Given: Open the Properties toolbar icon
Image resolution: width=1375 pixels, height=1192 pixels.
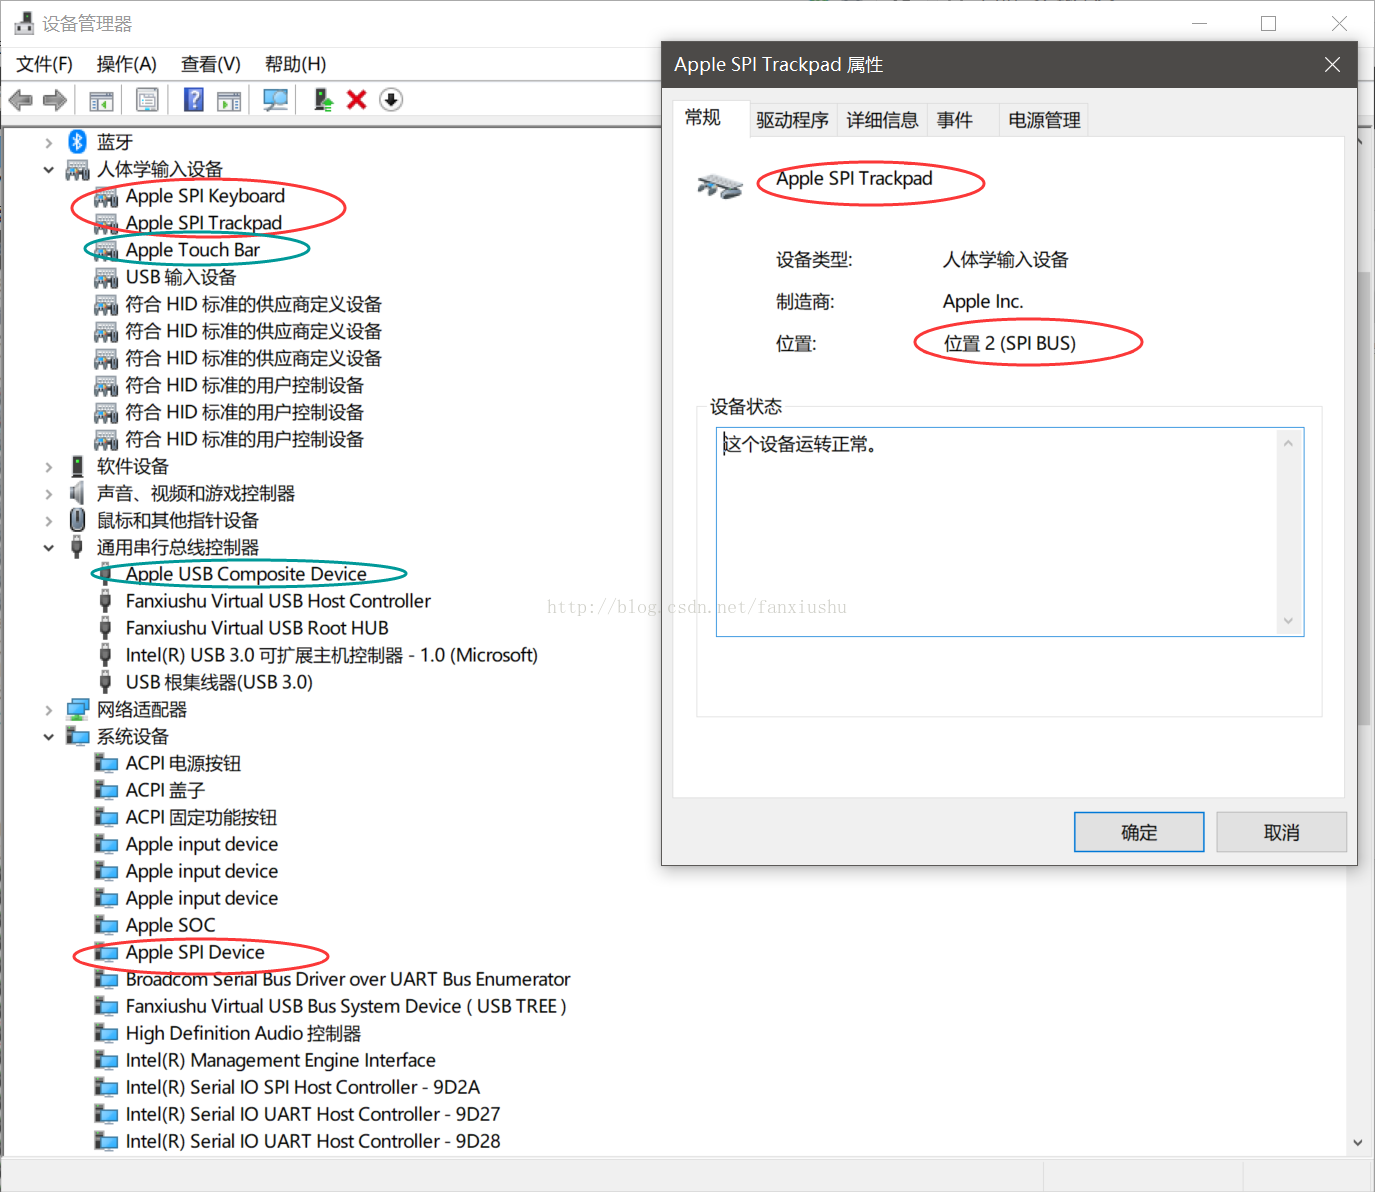Looking at the screenshot, I should pos(147,100).
